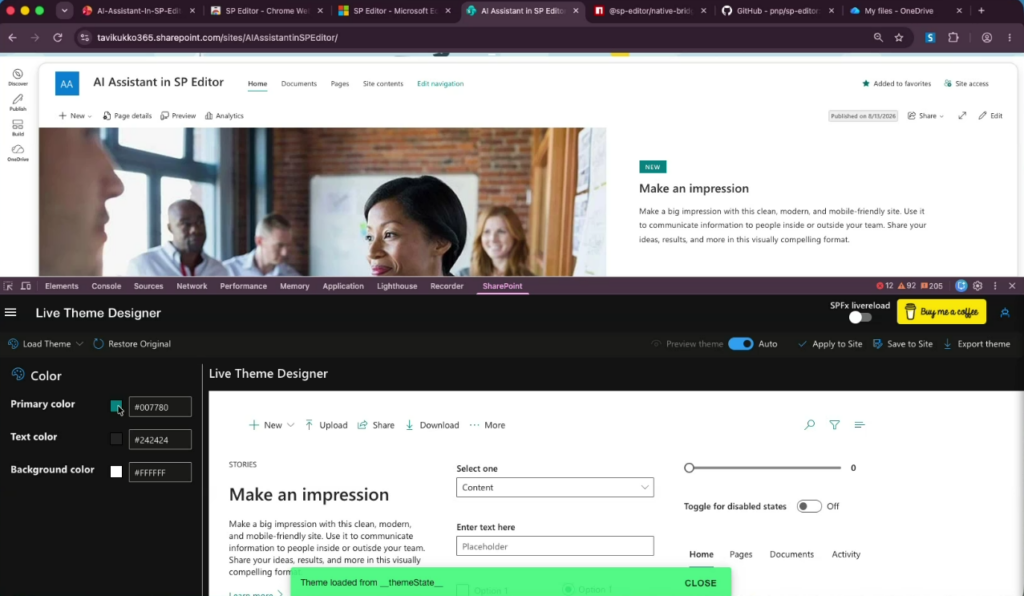
Task: Switch to the Console DevTools tab
Action: coord(106,286)
